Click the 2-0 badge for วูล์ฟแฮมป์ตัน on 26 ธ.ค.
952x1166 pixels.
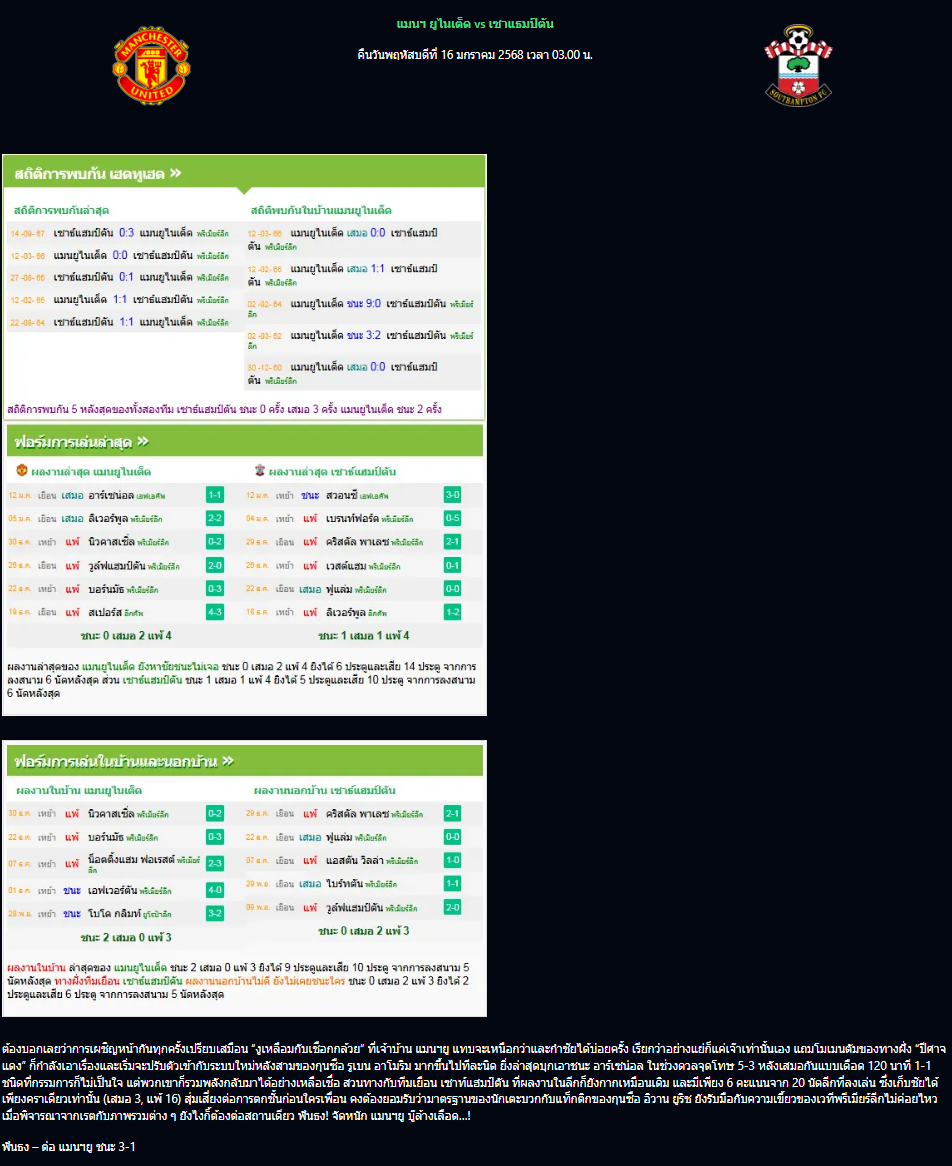[x=214, y=565]
